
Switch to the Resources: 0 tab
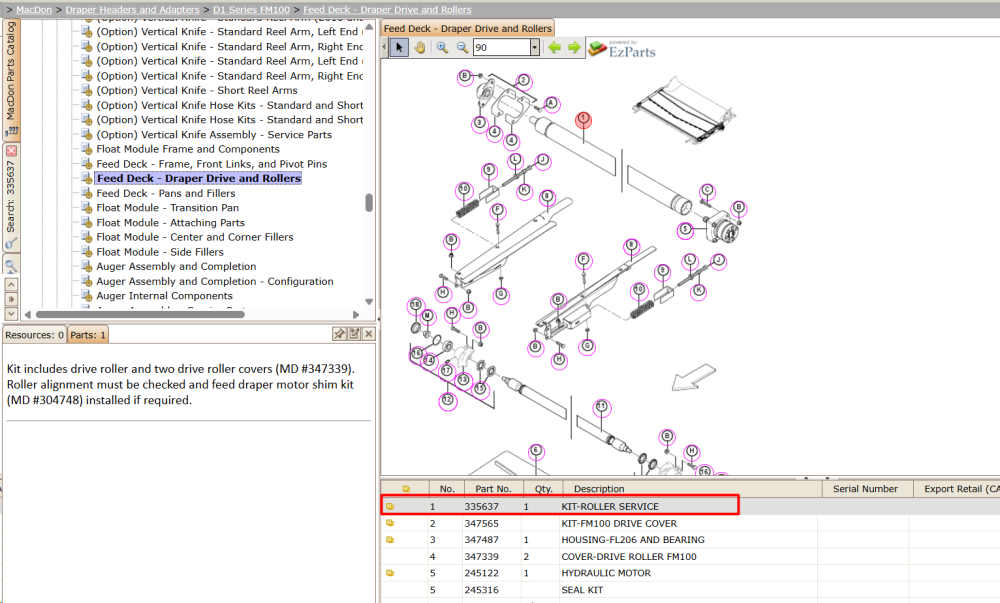tap(34, 335)
